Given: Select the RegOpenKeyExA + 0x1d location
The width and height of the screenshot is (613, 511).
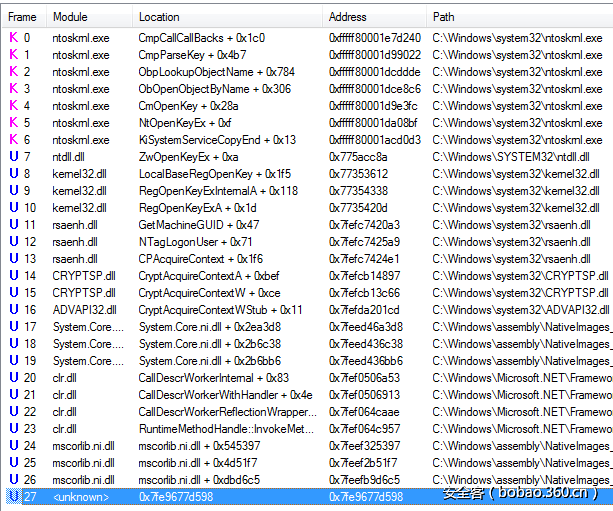Looking at the screenshot, I should [x=197, y=208].
